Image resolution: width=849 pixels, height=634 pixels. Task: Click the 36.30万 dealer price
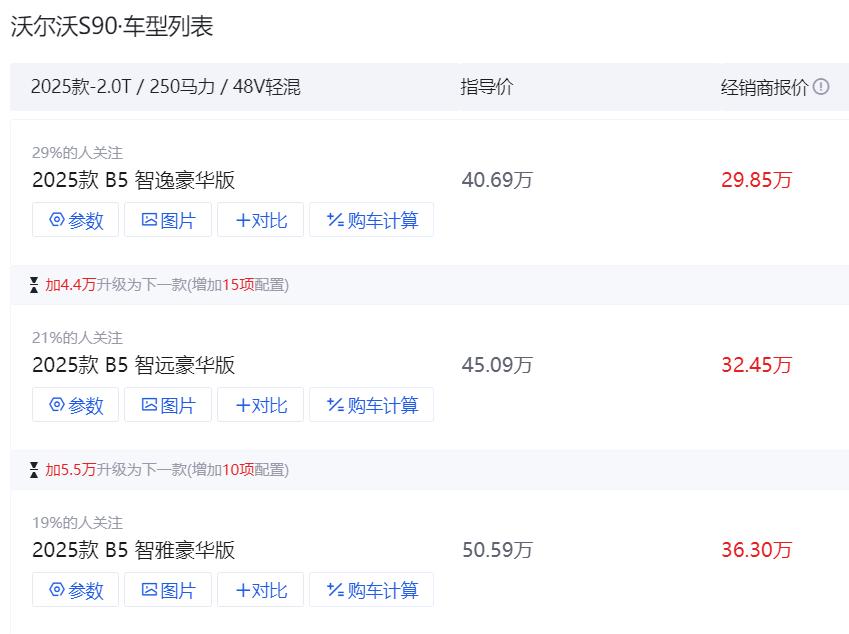(x=756, y=550)
